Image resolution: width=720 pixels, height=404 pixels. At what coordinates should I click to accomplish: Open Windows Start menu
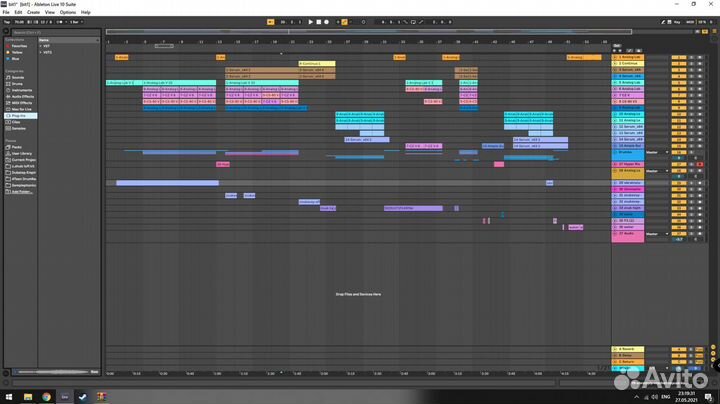[x=7, y=396]
